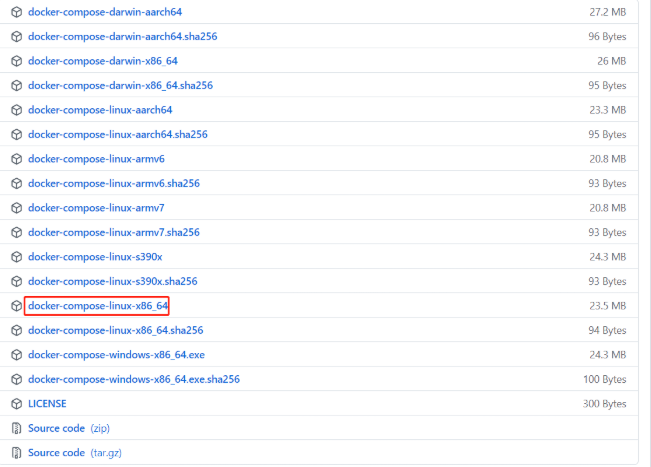Click archive icon beside Source code (tar.gz)

pyautogui.click(x=16, y=453)
